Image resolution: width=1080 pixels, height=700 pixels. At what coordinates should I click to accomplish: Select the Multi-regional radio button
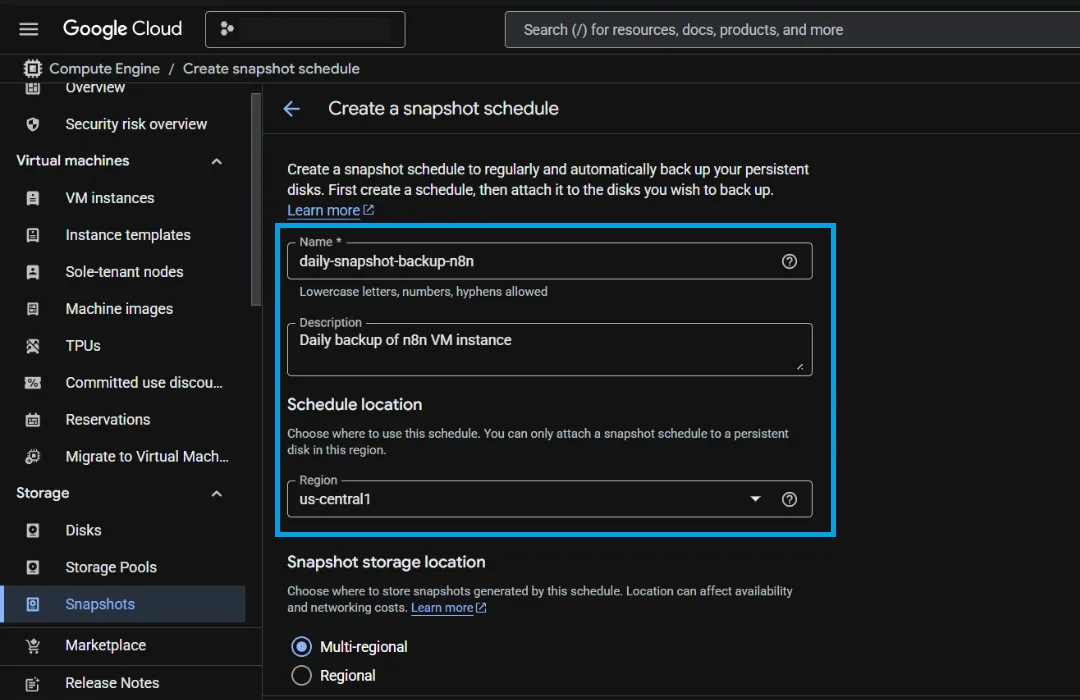click(x=301, y=646)
